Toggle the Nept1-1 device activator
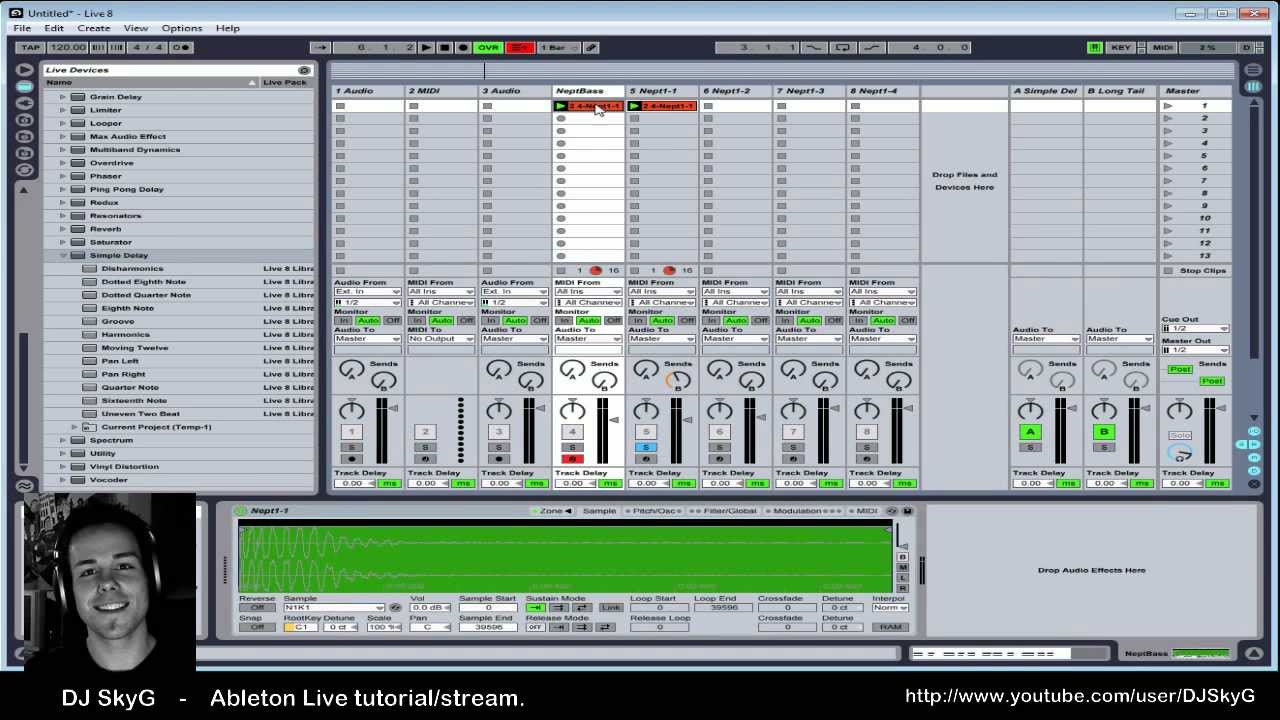This screenshot has width=1280, height=720. tap(241, 511)
